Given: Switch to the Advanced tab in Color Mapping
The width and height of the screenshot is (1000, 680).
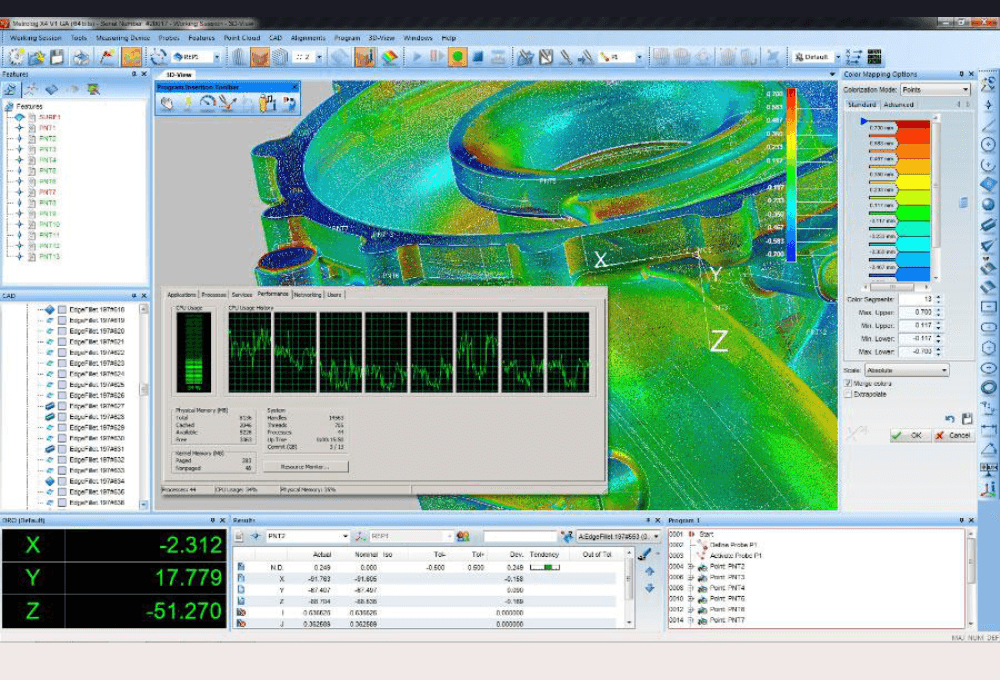Looking at the screenshot, I should (x=898, y=104).
